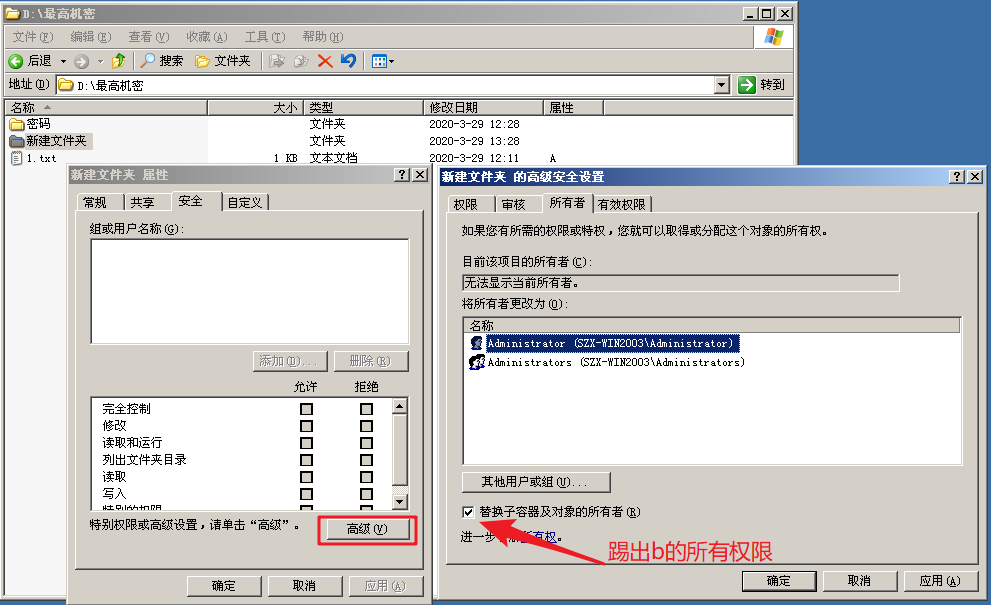This screenshot has height=605, width=991.
Task: Open the 文件 (File) menu
Action: [x=33, y=37]
